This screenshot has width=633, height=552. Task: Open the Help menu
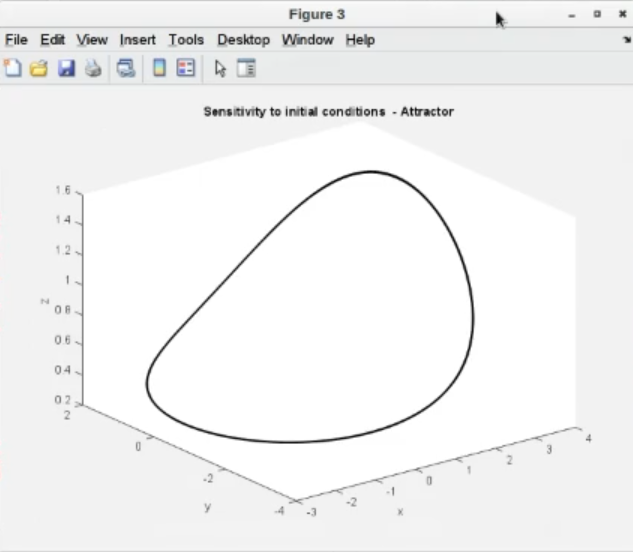(360, 40)
